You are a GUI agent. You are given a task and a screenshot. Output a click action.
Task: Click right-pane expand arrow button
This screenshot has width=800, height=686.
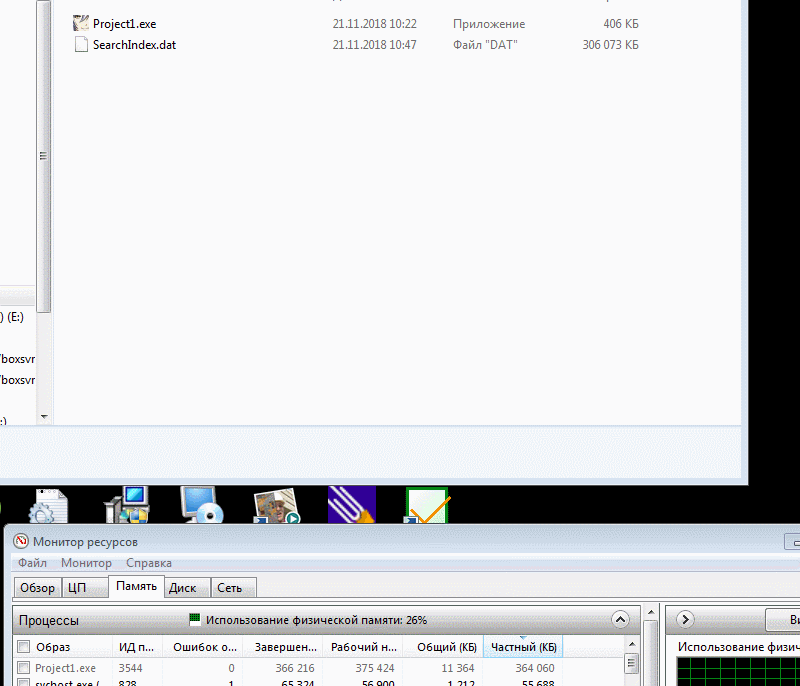click(x=685, y=619)
